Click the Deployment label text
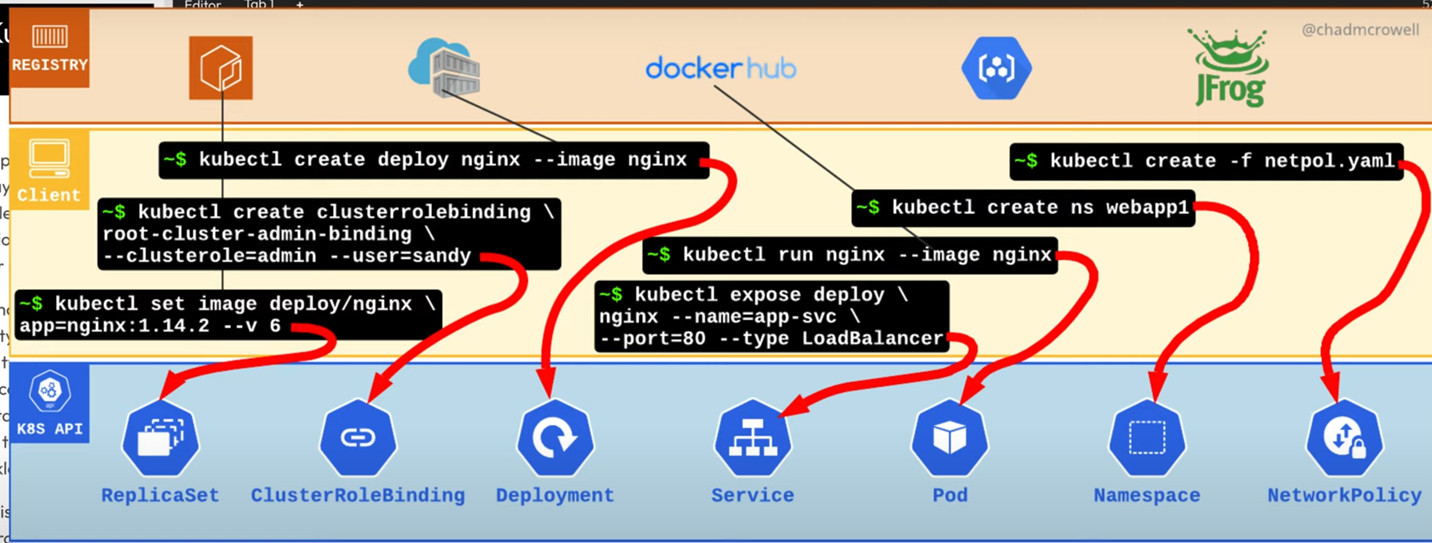Screen dimensions: 1432x543 click(x=555, y=495)
